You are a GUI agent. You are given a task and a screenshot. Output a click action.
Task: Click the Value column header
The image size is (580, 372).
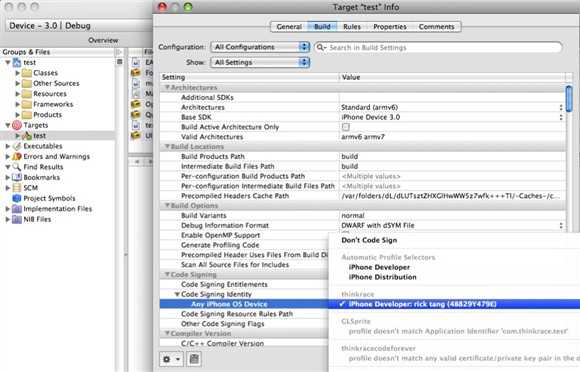(x=452, y=77)
